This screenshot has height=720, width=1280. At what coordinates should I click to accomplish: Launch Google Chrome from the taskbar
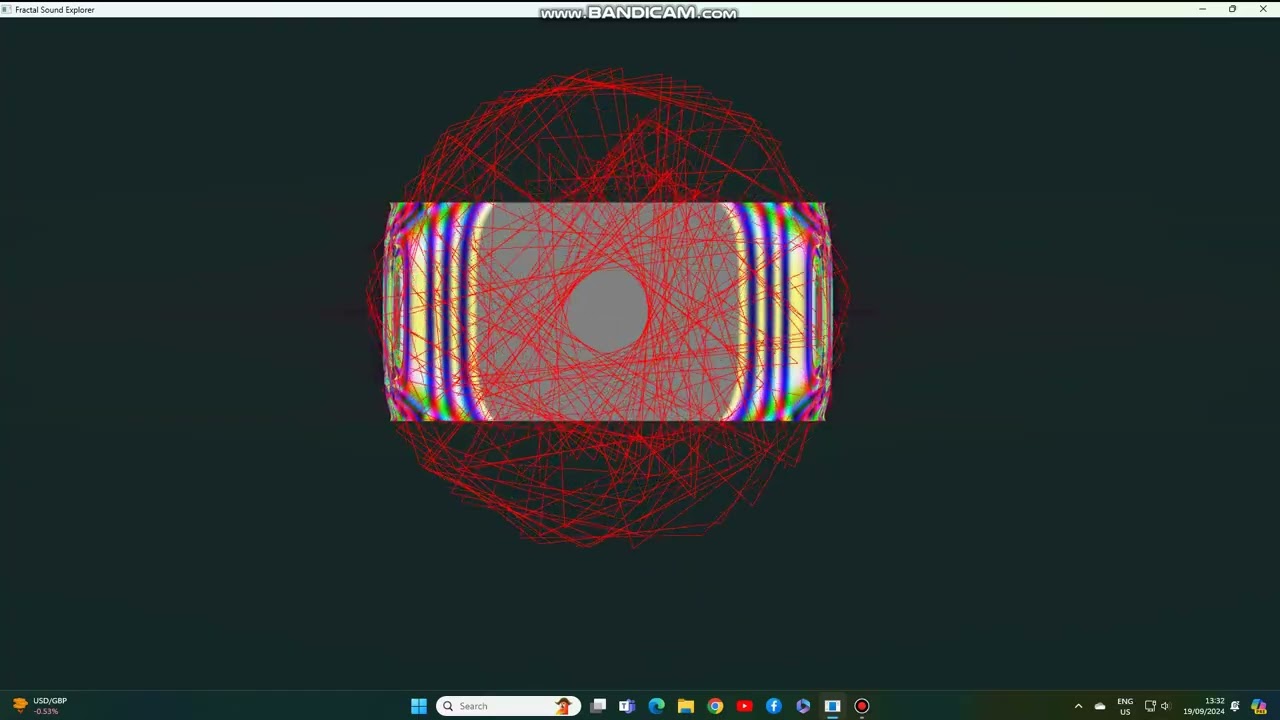[715, 706]
